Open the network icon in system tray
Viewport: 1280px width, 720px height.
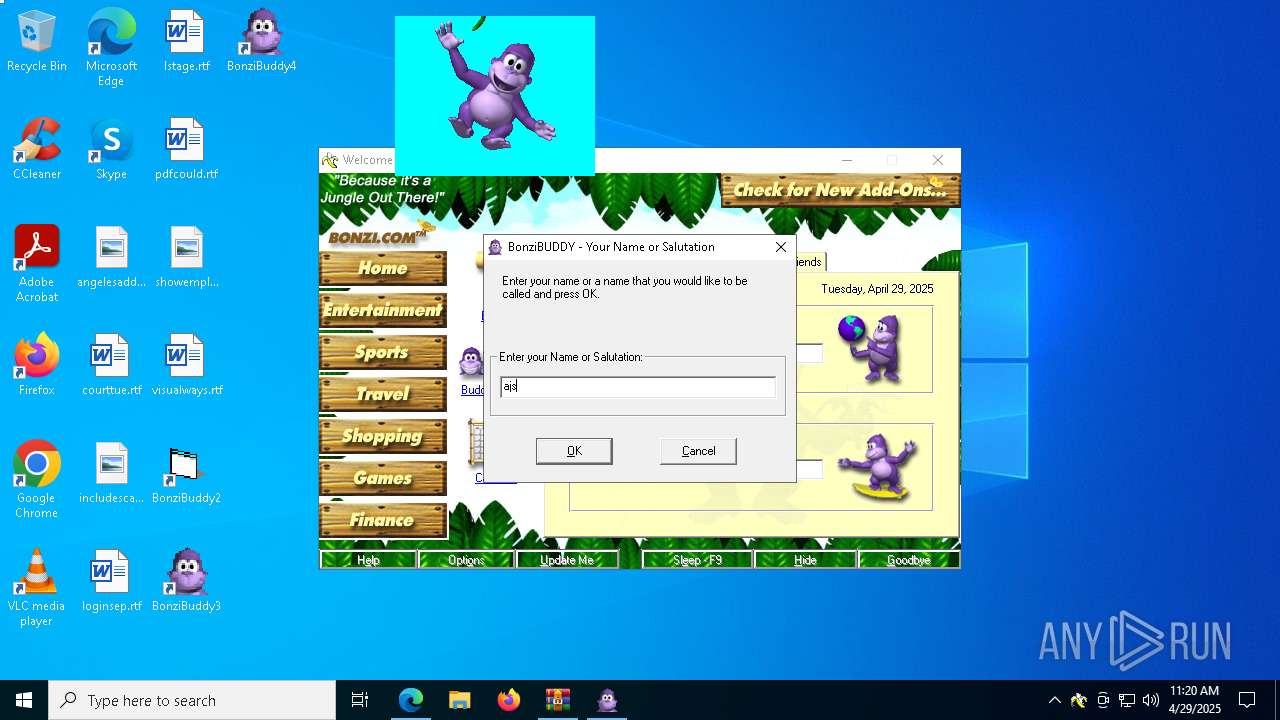tap(1127, 700)
